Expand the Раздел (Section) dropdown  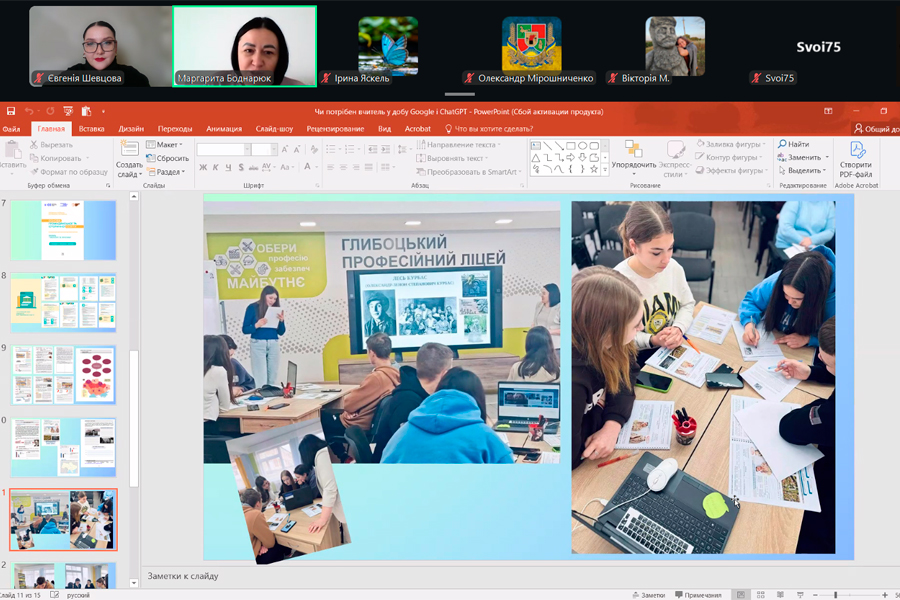(170, 172)
